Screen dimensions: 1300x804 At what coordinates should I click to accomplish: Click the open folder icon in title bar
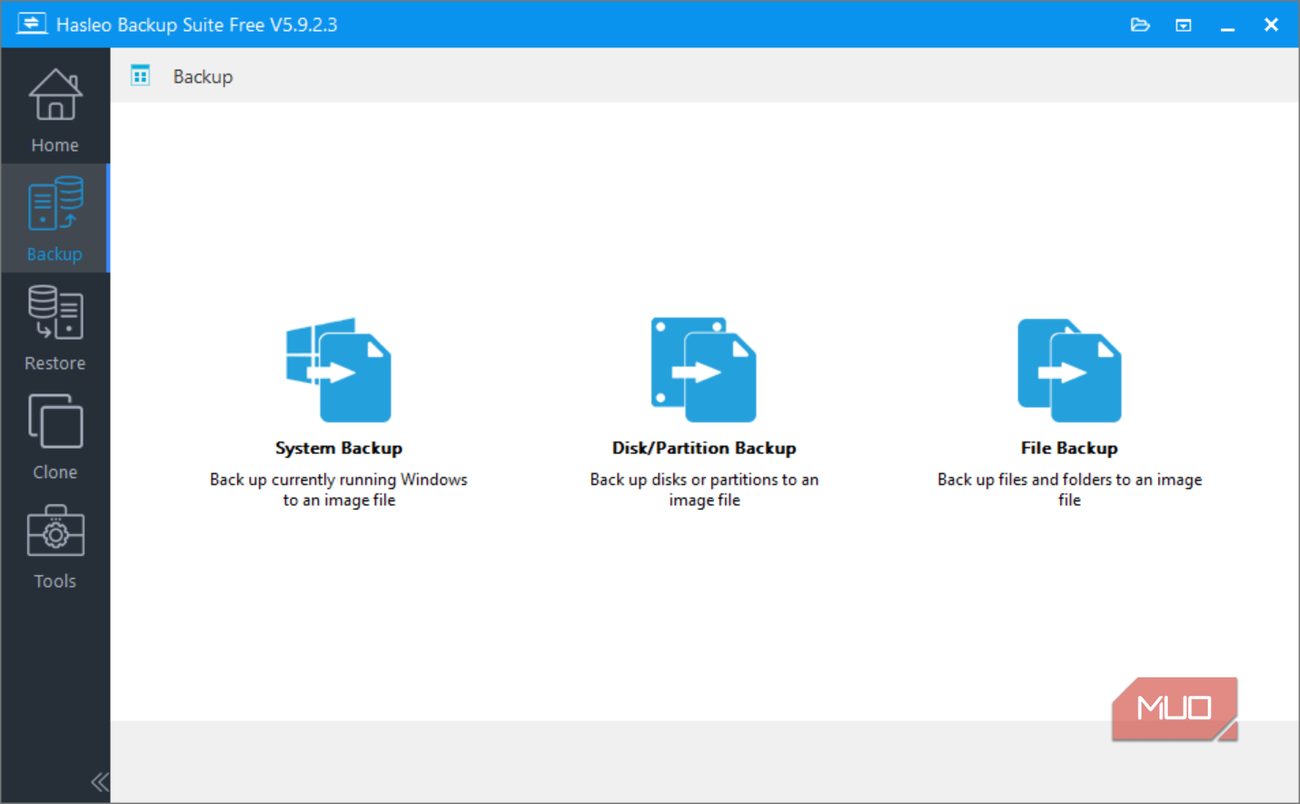pyautogui.click(x=1140, y=25)
